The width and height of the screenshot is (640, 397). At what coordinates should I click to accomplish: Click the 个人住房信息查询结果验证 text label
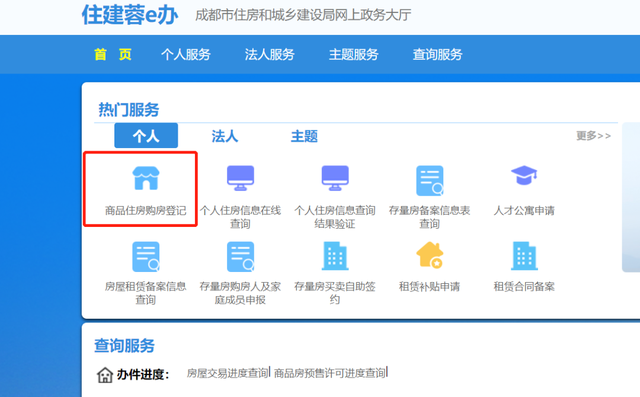point(335,217)
